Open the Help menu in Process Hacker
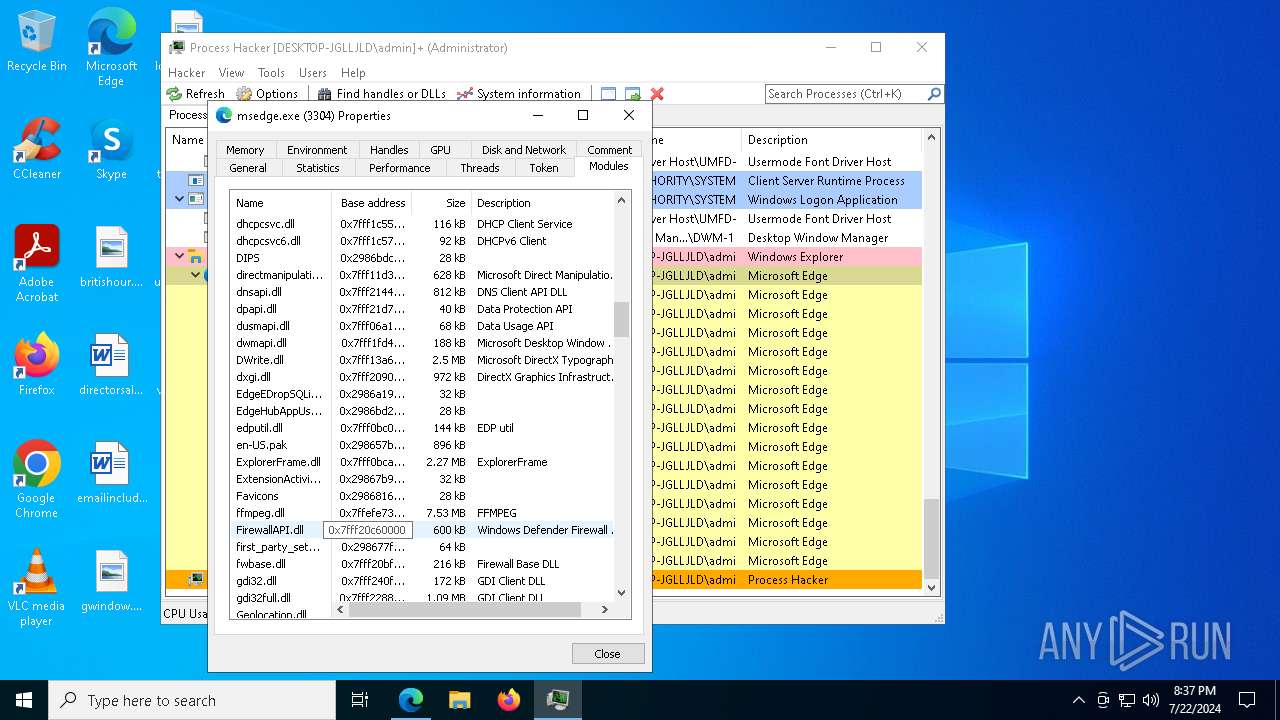Viewport: 1280px width, 720px height. pos(353,73)
